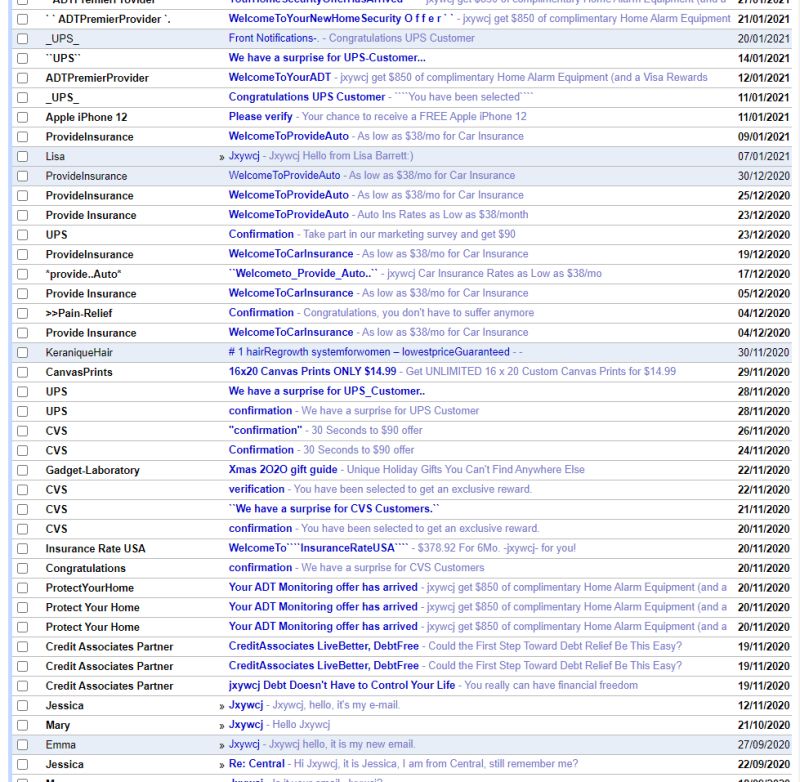Open the 'jxywcj Debt Doesn't Have to Control Your Life' email
Screen dimensions: 800x782
[342, 685]
